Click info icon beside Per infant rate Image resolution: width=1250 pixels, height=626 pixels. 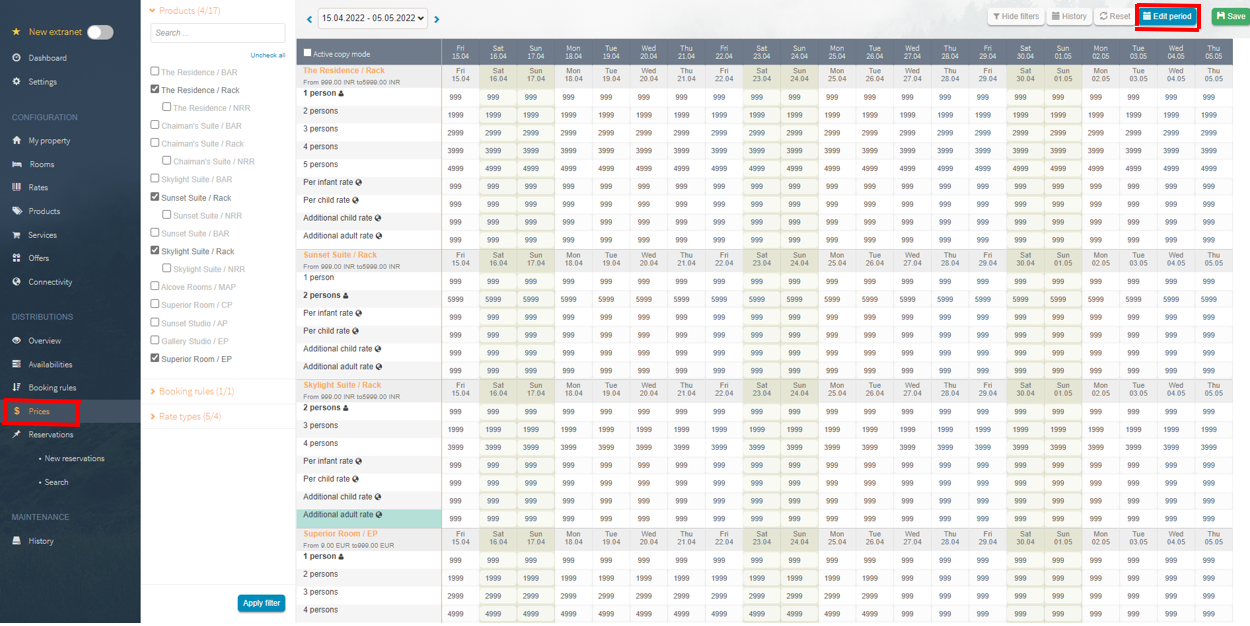tap(359, 183)
